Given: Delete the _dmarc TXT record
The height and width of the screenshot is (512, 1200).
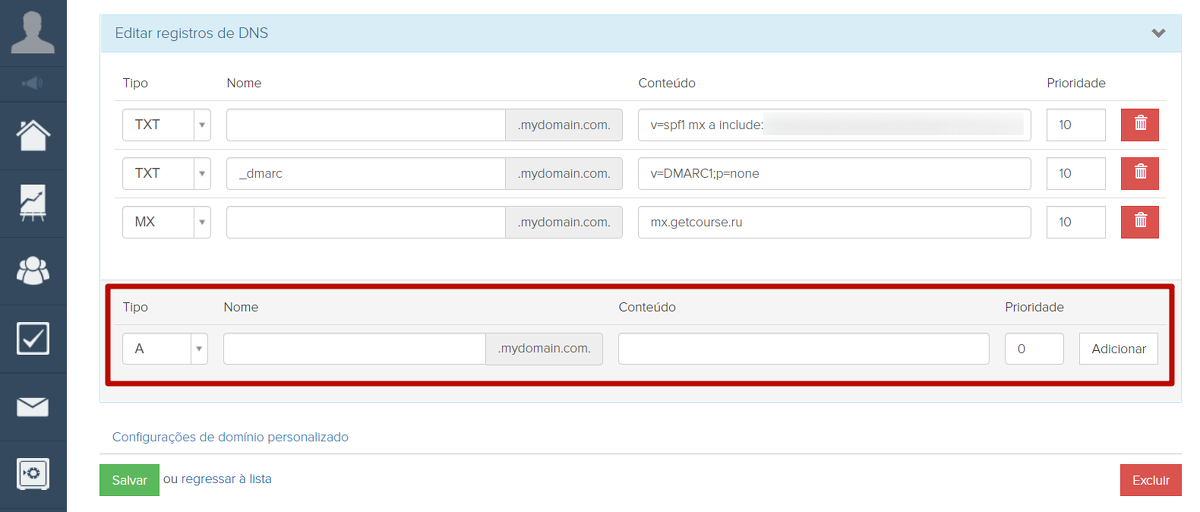Looking at the screenshot, I should [x=1139, y=173].
